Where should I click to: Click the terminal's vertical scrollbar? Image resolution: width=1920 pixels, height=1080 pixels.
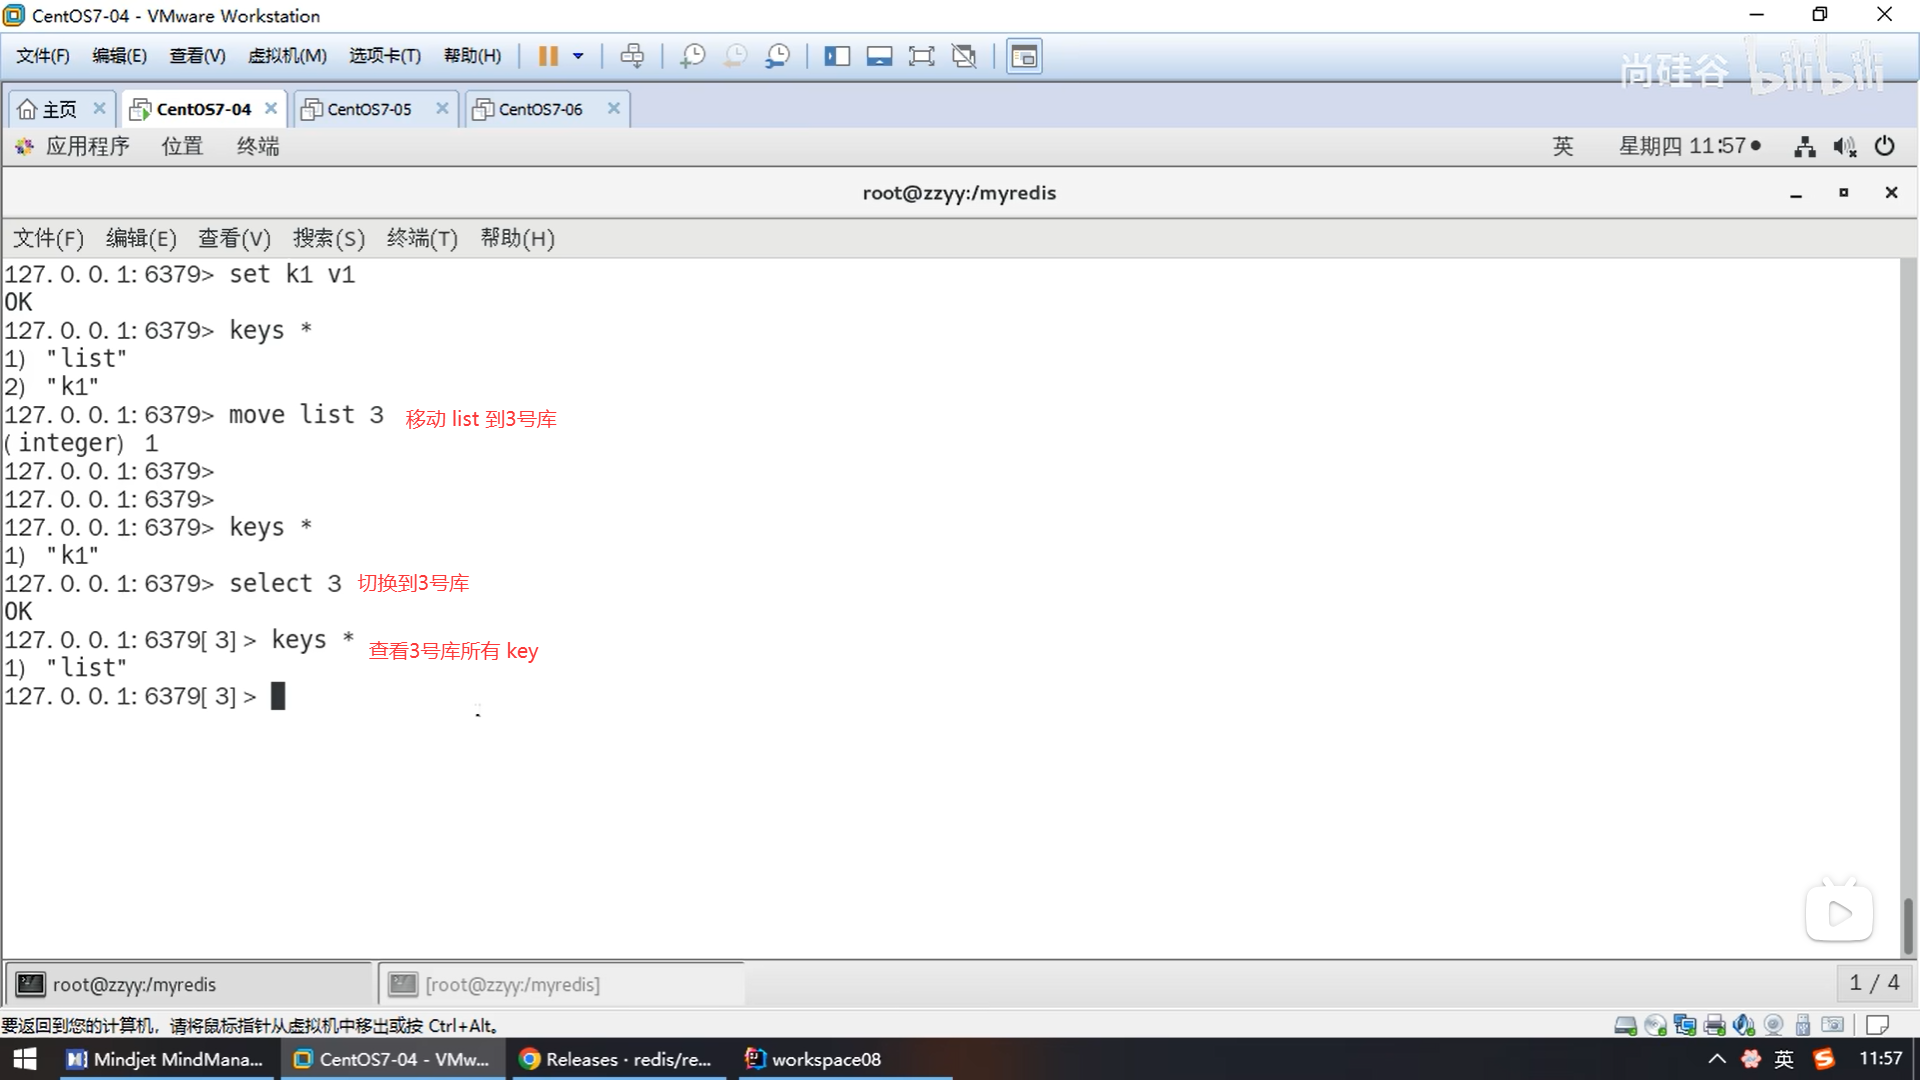coord(1908,925)
